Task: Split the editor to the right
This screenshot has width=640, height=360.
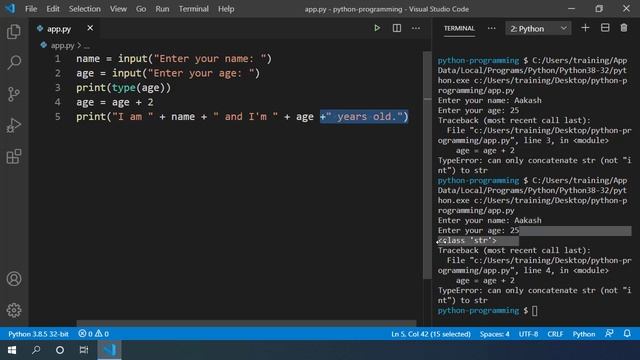Action: [396, 28]
